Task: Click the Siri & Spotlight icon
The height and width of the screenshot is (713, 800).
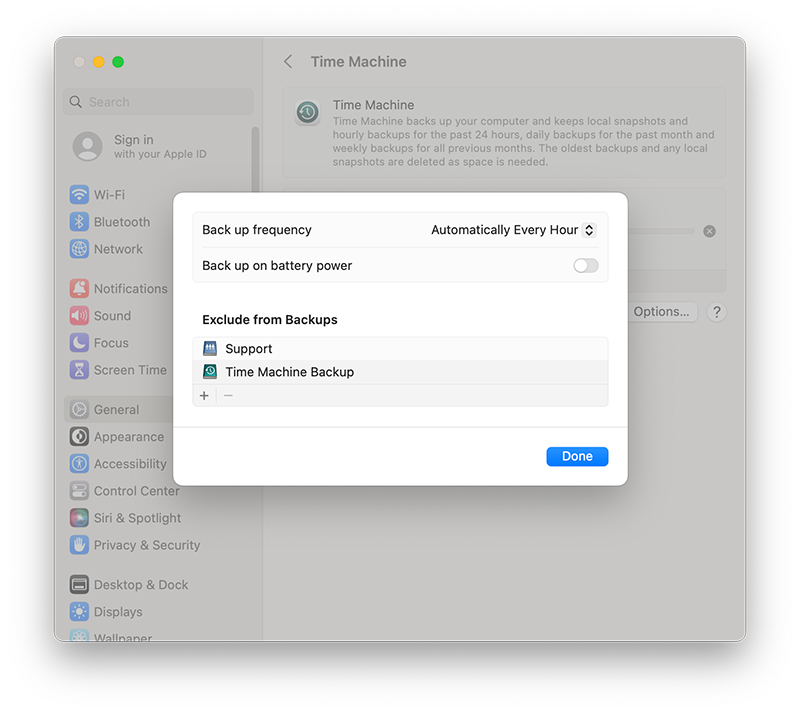Action: pyautogui.click(x=79, y=518)
